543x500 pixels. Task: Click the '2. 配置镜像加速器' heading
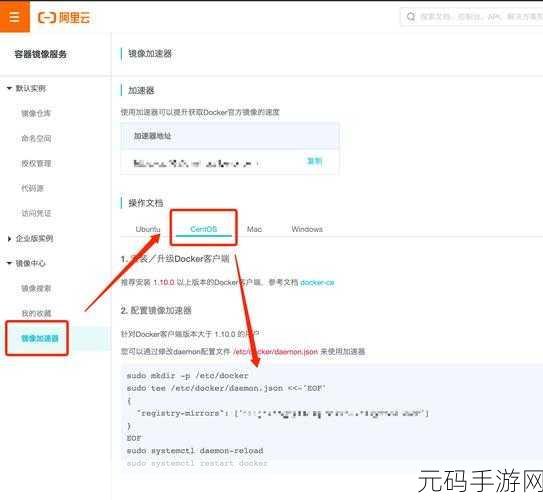(156, 310)
